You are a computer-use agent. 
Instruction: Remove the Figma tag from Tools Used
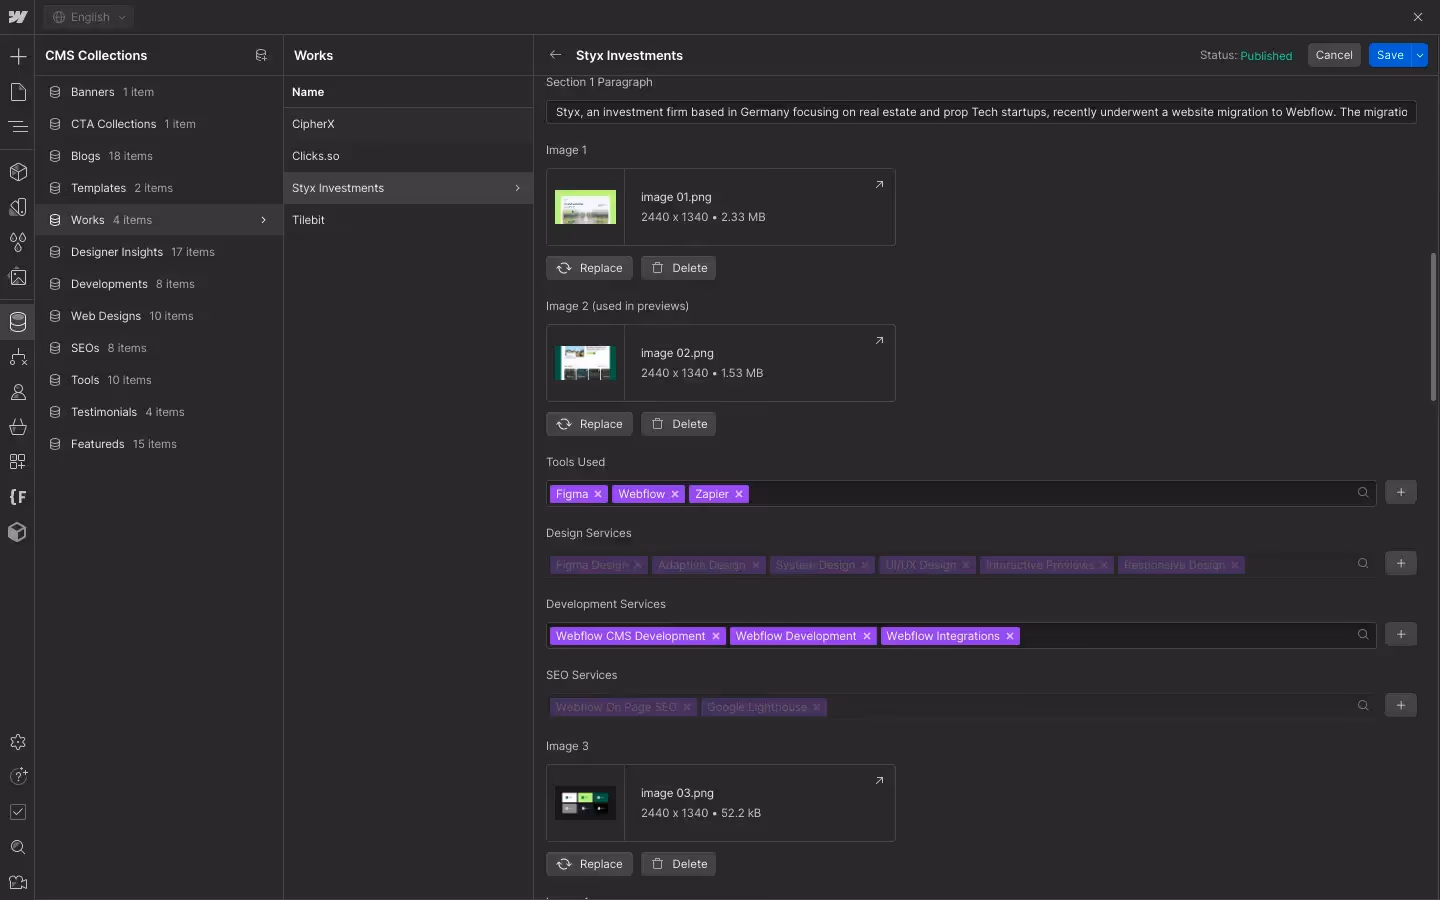pos(597,494)
